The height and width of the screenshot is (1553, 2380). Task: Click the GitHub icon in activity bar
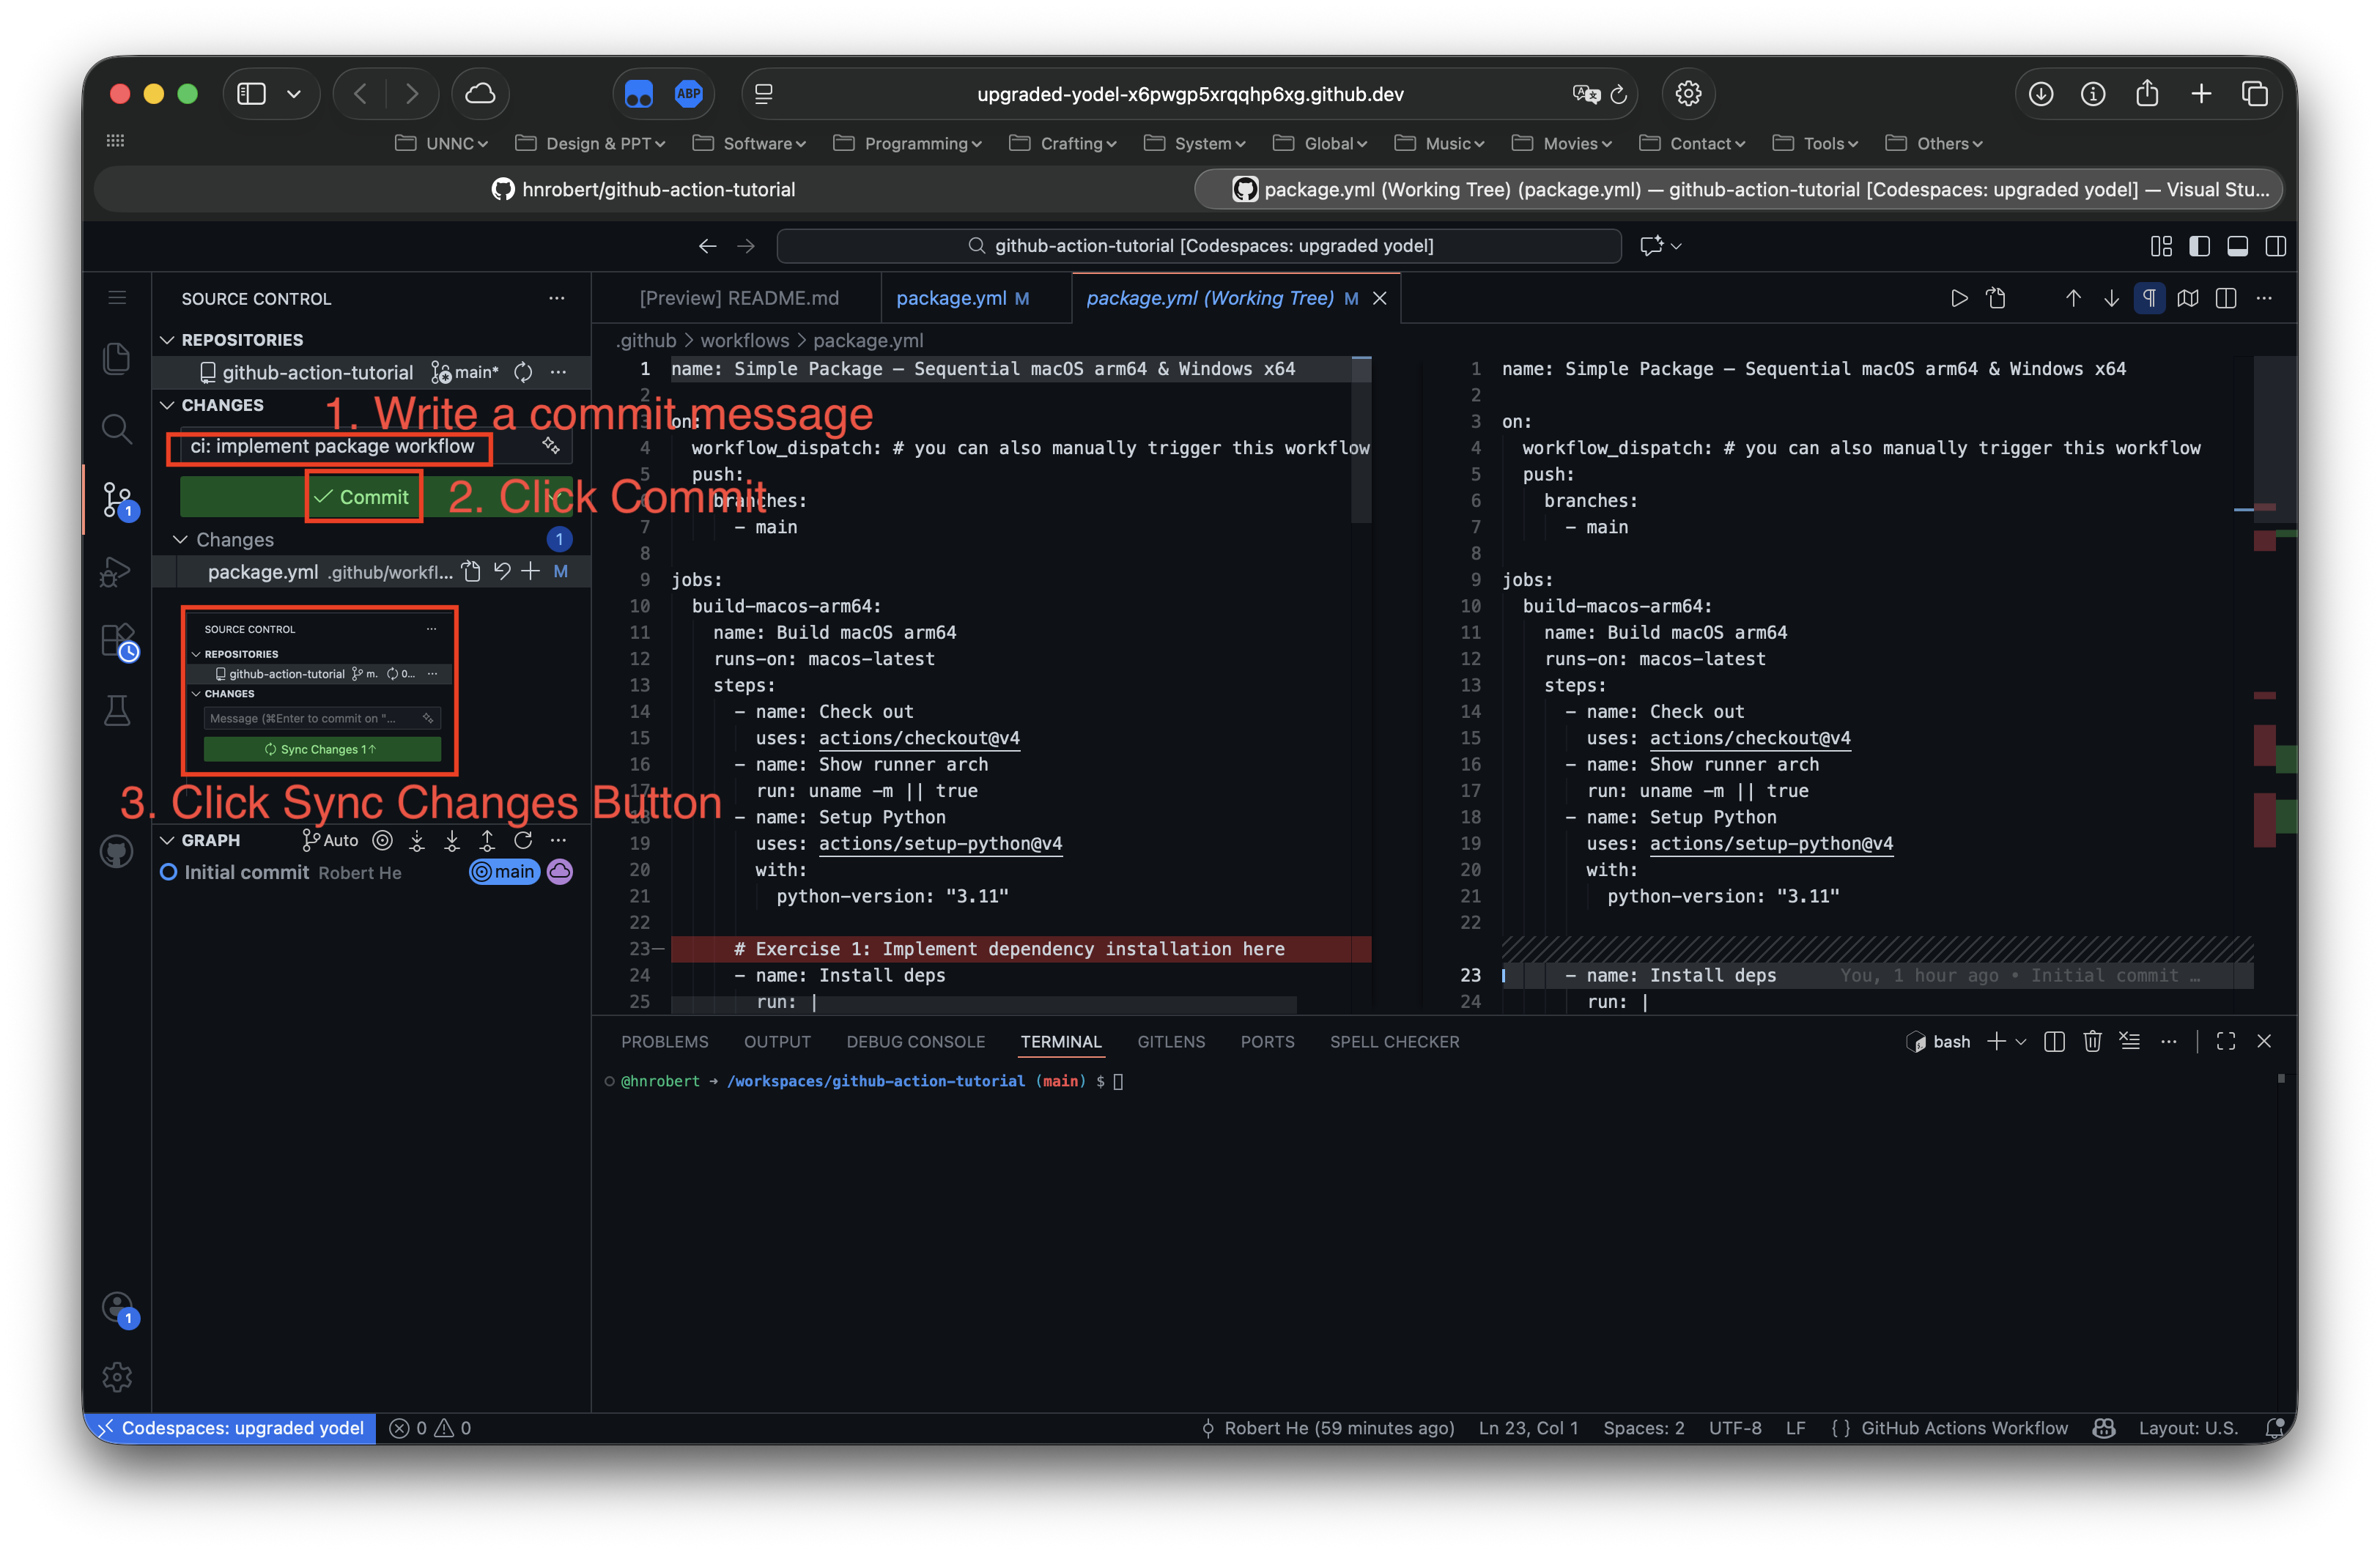point(117,852)
